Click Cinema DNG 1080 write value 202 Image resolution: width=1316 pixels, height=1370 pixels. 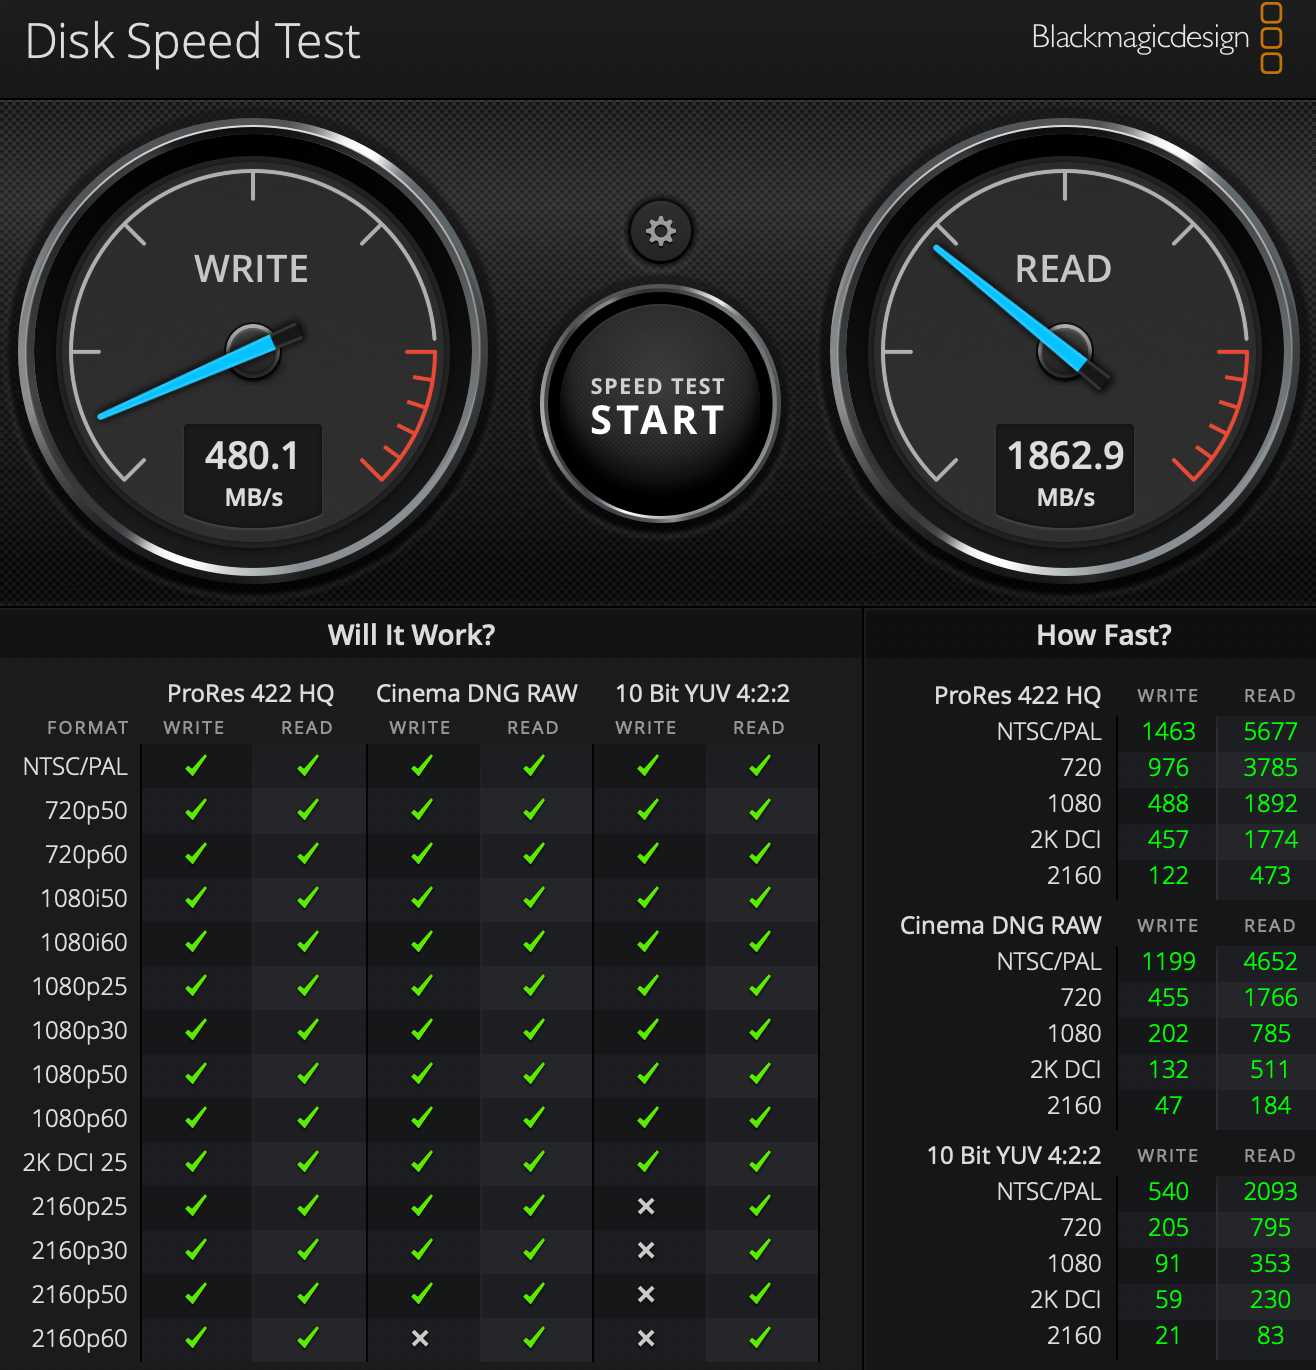click(1168, 1033)
